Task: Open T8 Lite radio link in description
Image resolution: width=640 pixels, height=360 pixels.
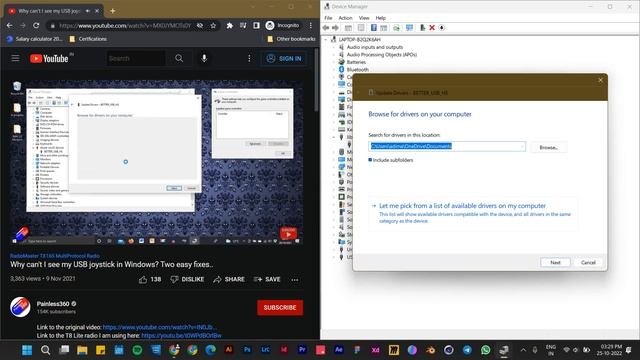Action: click(x=181, y=336)
